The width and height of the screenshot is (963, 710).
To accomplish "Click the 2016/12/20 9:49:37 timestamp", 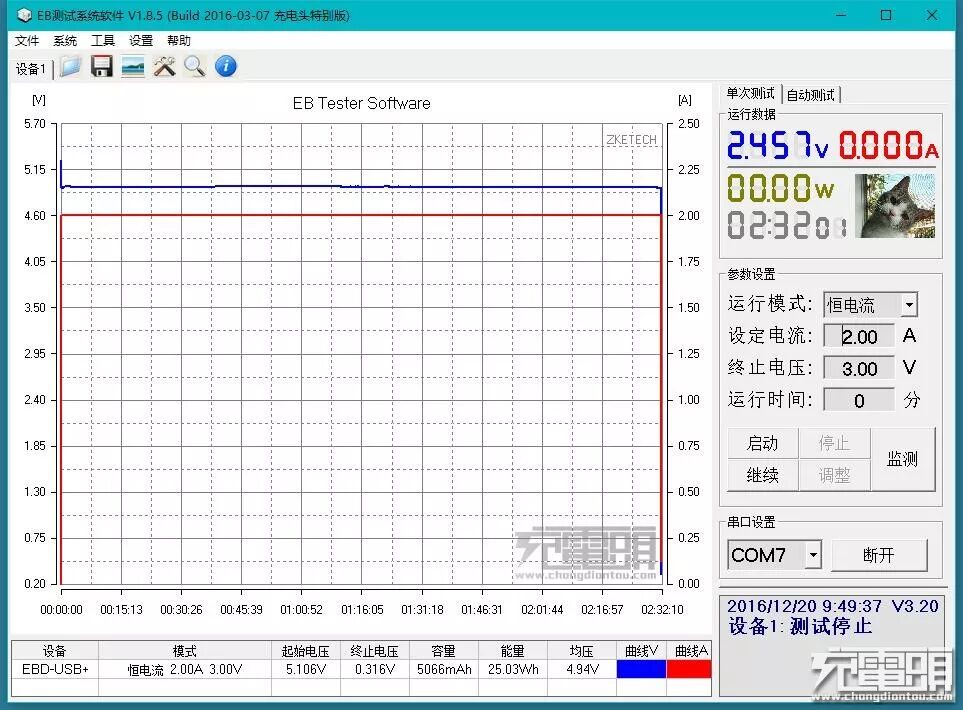I will [805, 606].
